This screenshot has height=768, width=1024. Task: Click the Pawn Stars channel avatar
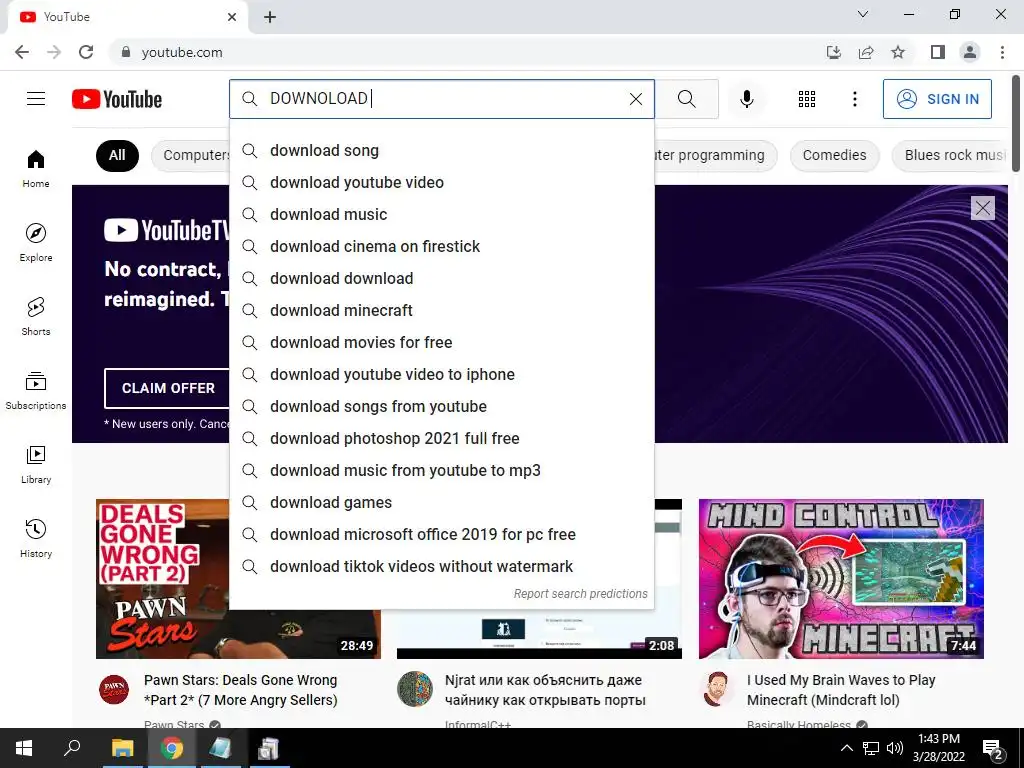[x=114, y=689]
